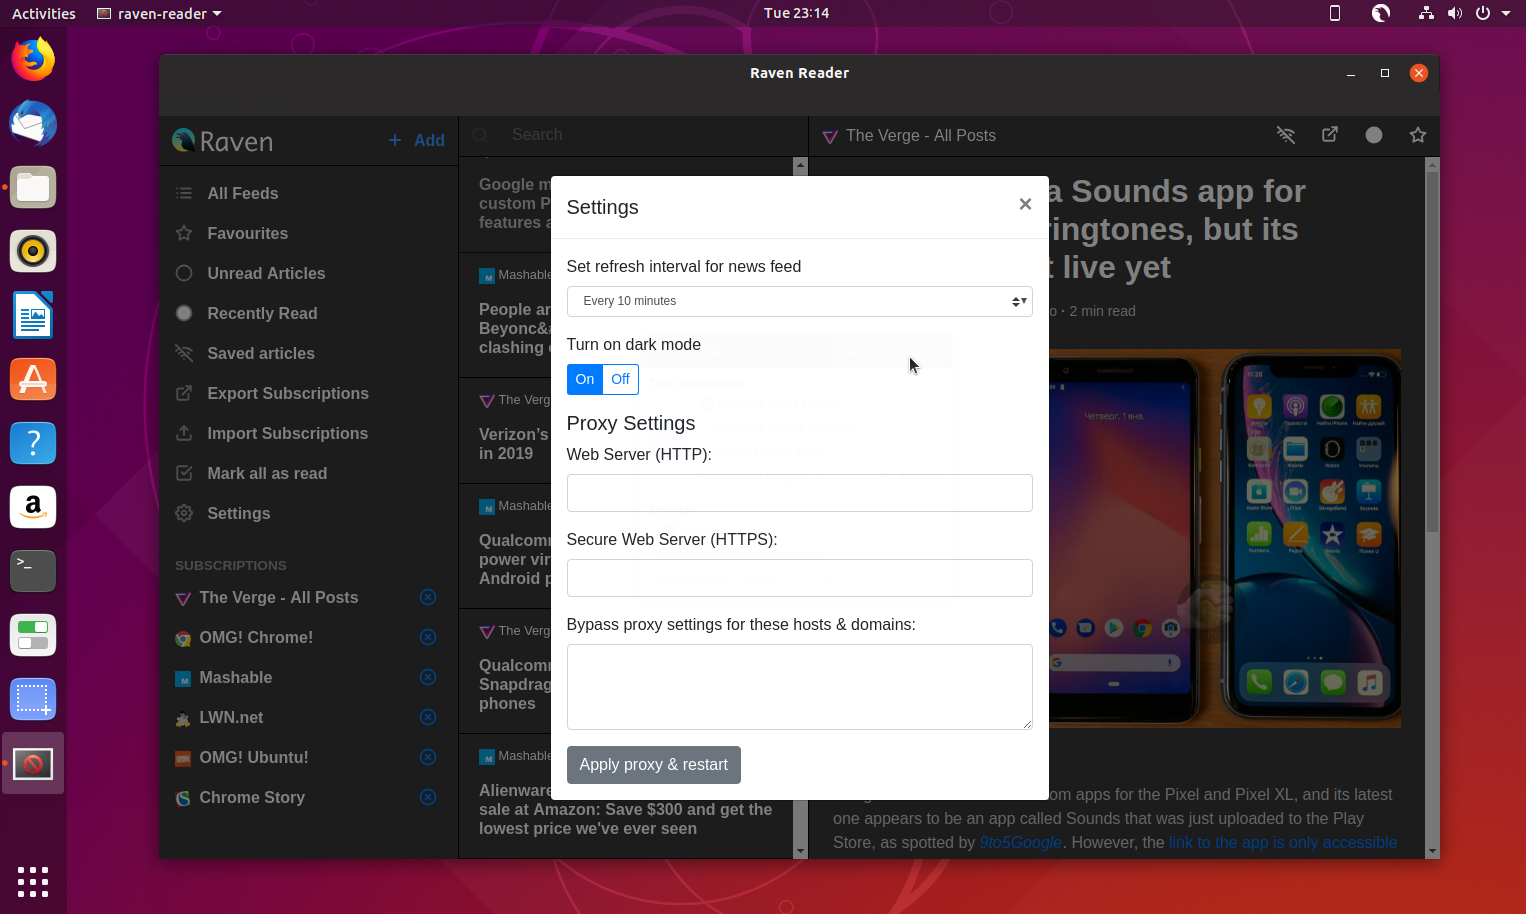
Task: Open the Tweaks toggle-switch app in the dock
Action: click(33, 635)
